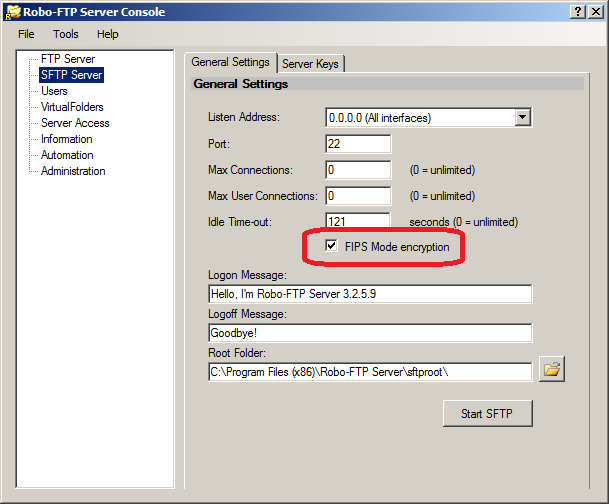Browse for root folder with folder icon
Viewport: 609px width, 504px height.
(552, 369)
